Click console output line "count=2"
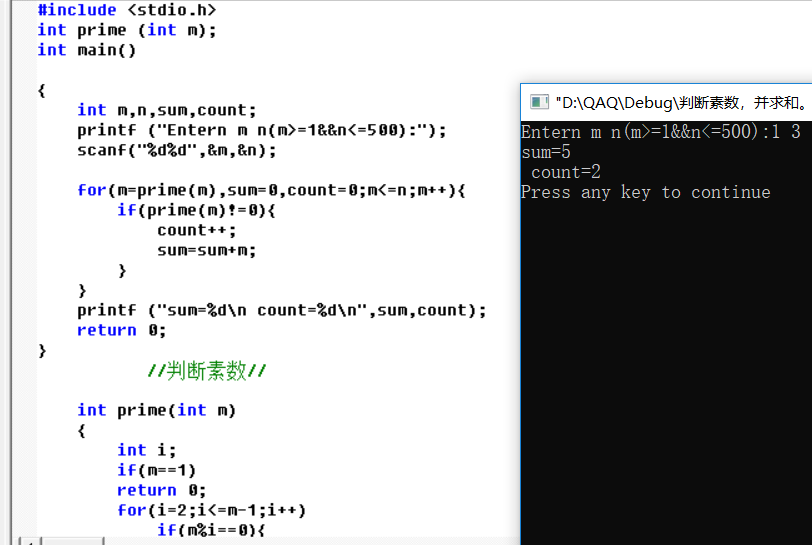This screenshot has height=545, width=812. click(x=566, y=172)
